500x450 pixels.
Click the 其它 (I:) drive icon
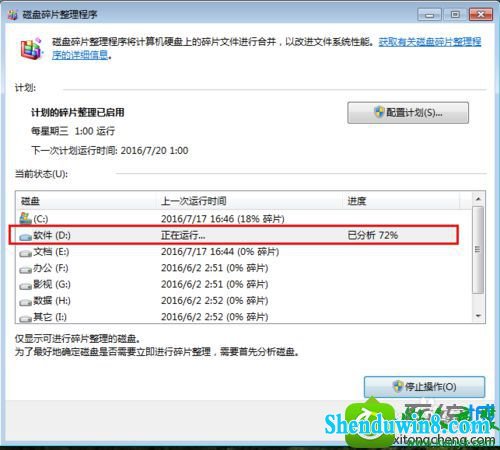[x=26, y=318]
